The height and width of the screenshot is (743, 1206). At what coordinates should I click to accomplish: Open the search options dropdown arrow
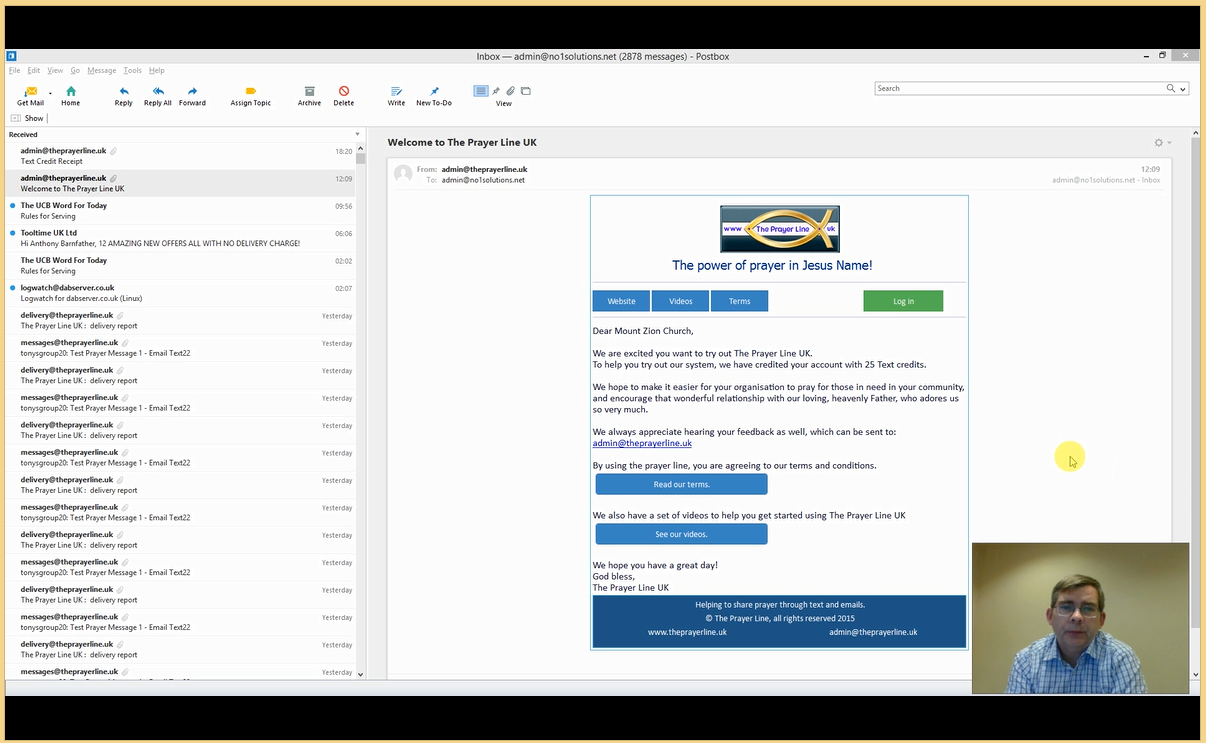click(1183, 89)
